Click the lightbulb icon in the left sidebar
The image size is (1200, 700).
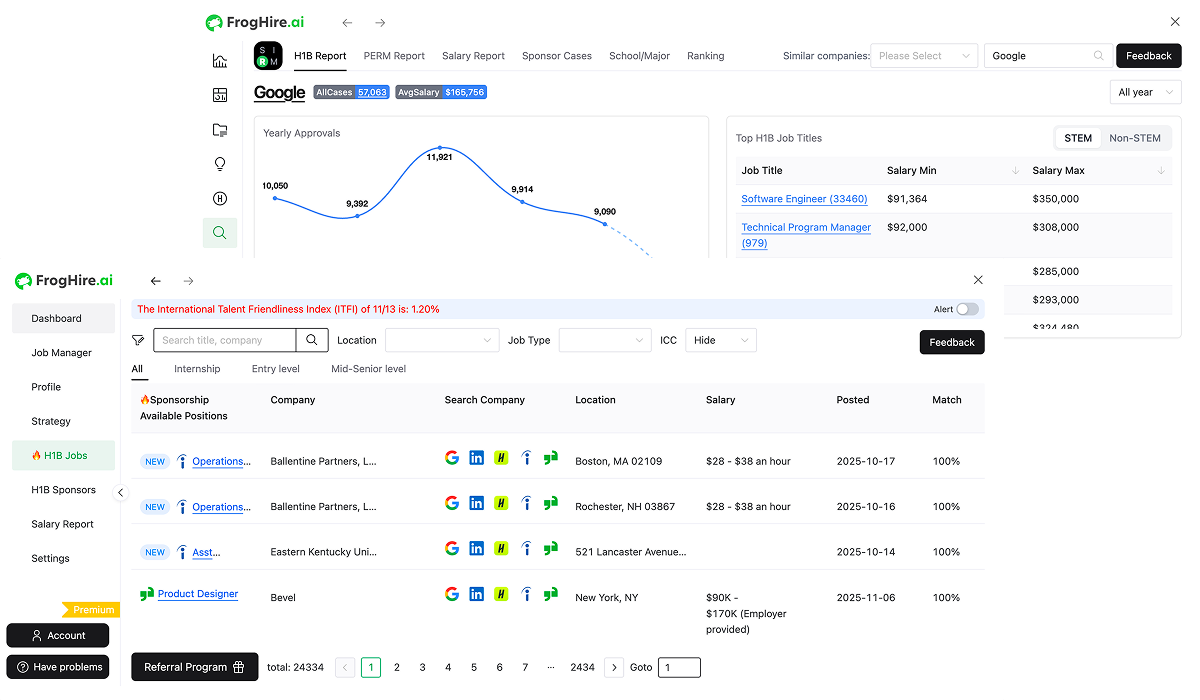(x=220, y=163)
